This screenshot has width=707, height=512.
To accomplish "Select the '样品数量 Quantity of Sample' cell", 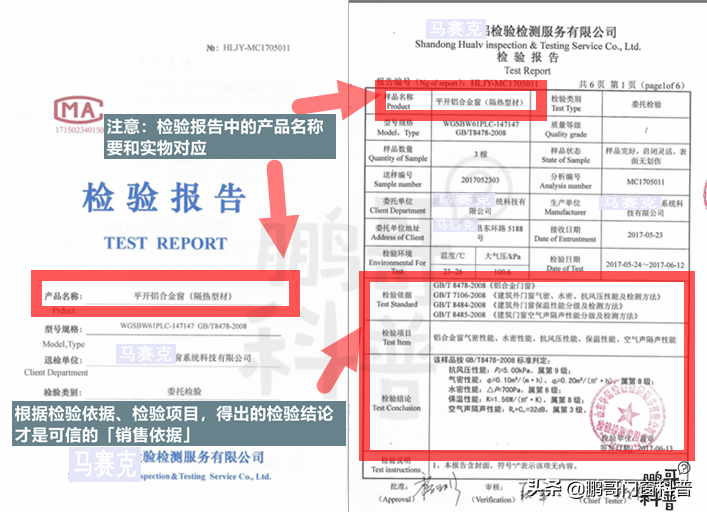I will coord(398,154).
